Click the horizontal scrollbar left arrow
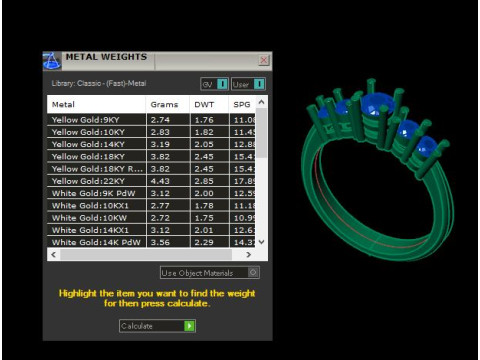This screenshot has width=480, height=360. point(54,255)
